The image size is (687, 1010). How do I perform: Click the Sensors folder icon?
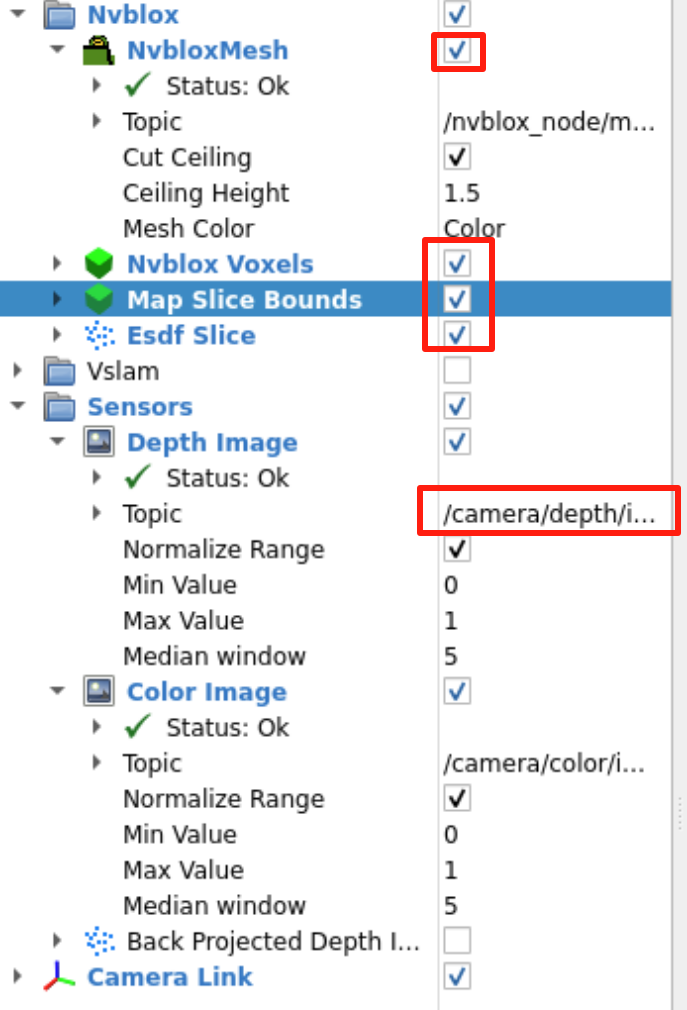pos(60,408)
